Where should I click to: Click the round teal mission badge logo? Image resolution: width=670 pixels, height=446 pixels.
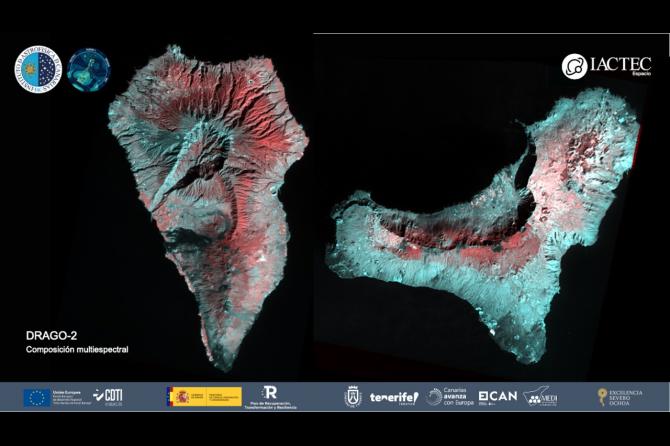click(88, 69)
